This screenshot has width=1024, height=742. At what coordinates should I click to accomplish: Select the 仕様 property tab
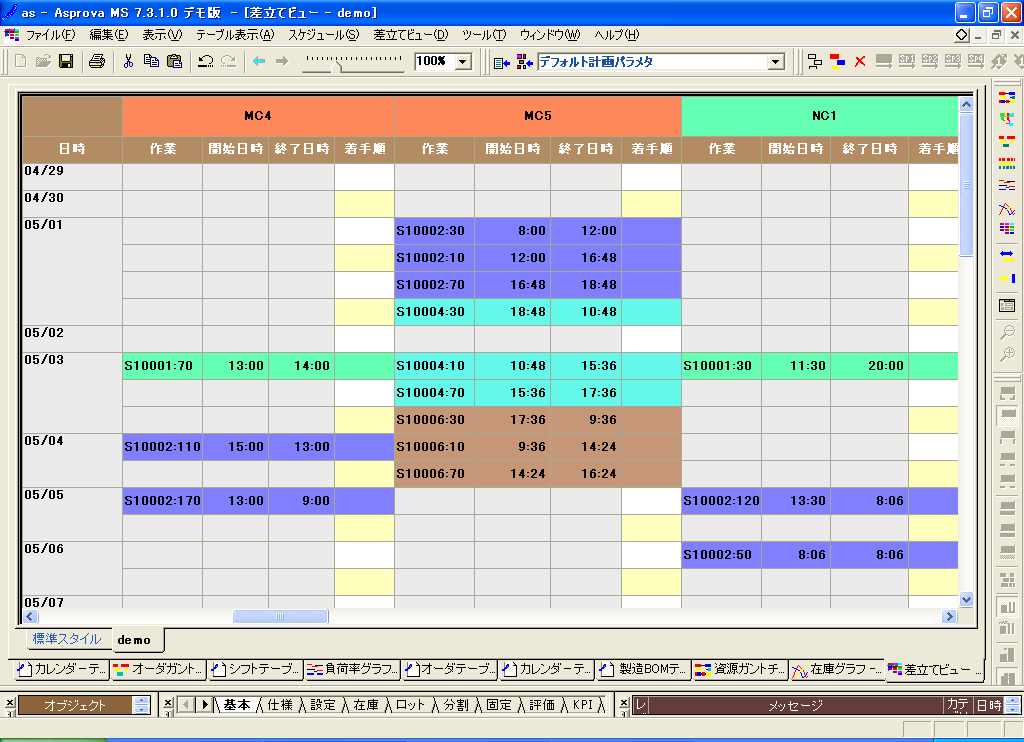280,705
